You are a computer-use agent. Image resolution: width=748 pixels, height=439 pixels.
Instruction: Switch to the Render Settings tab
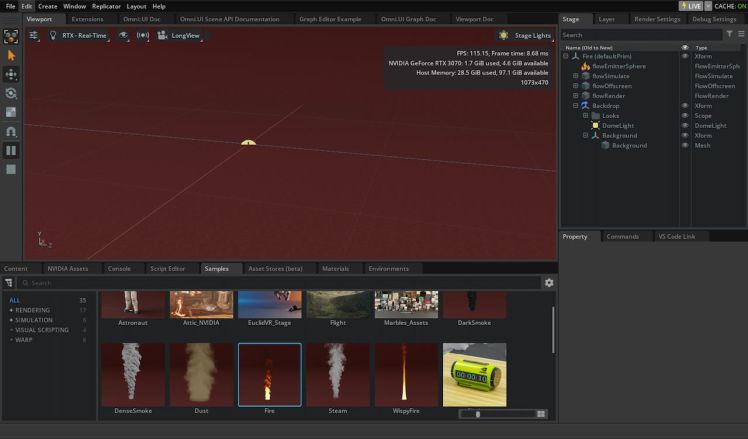coord(658,19)
